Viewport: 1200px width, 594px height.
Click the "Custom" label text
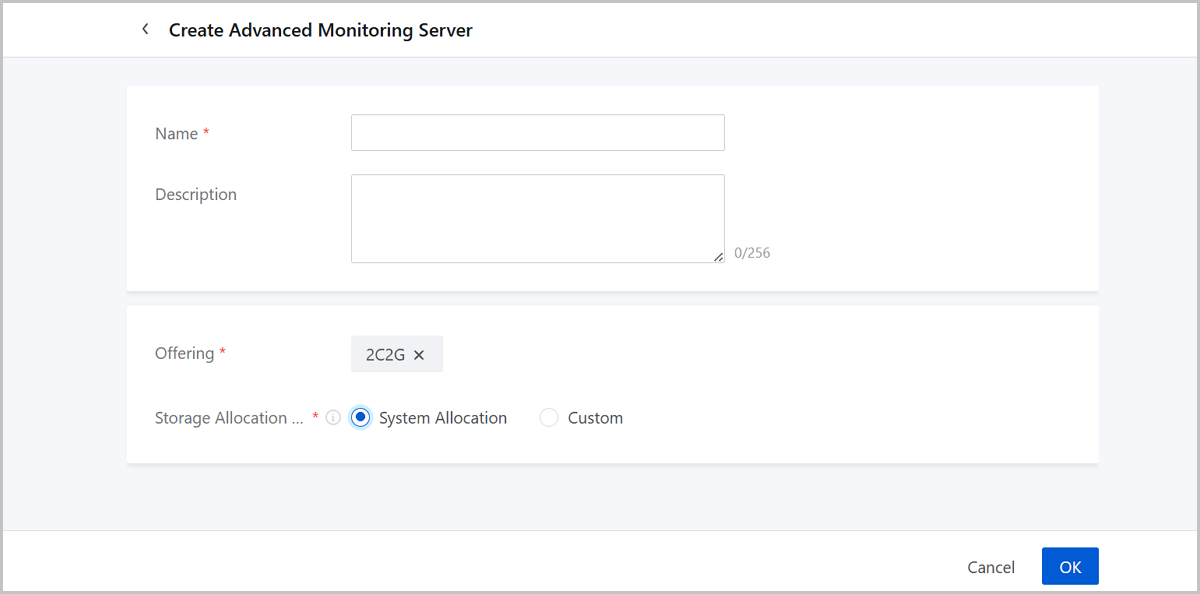(595, 418)
